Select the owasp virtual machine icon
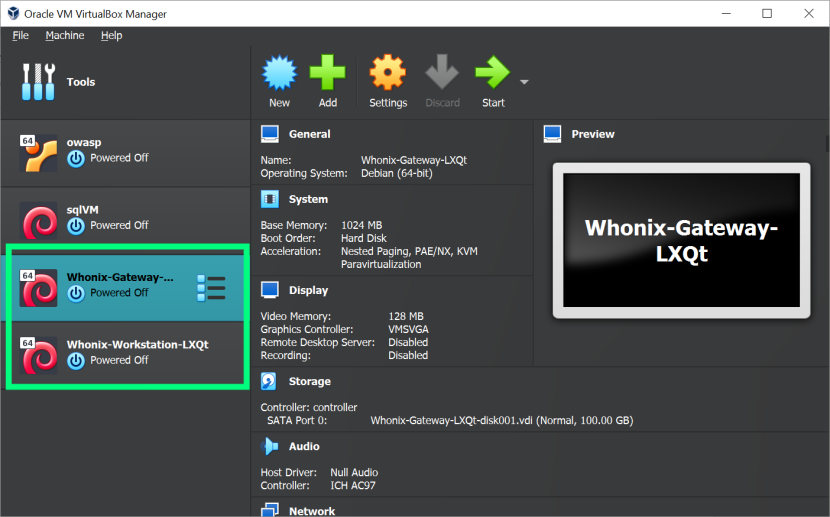This screenshot has height=517, width=830. 38,153
